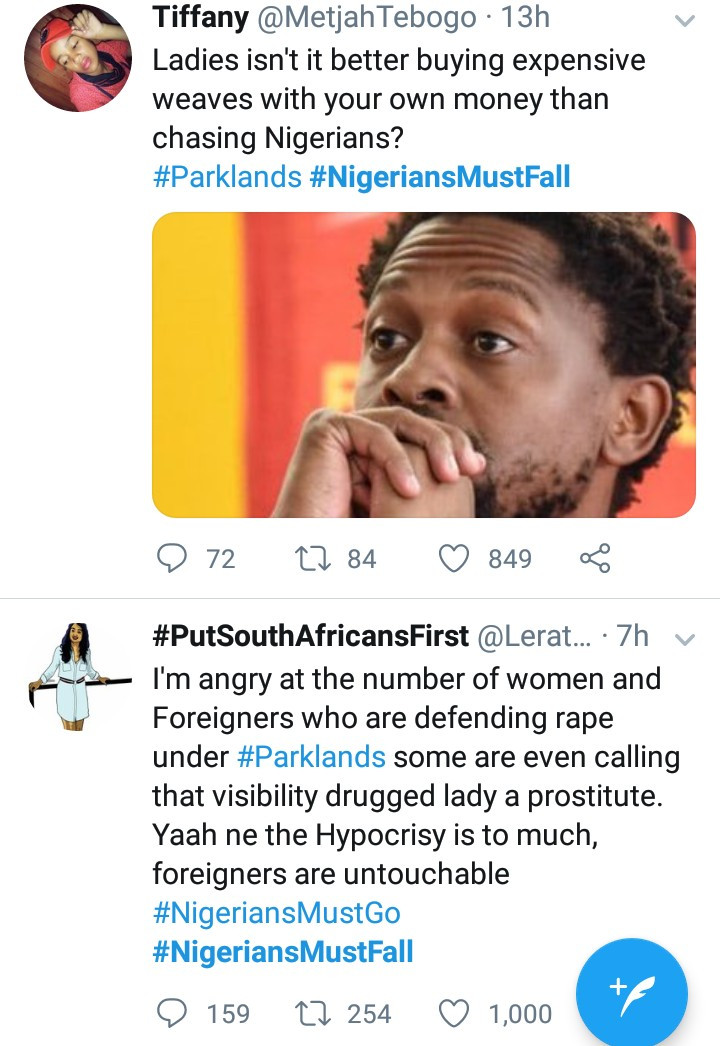The height and width of the screenshot is (1046, 720).
Task: Open the #Parklands hashtag in Tiffany's tweet
Action: tap(227, 177)
